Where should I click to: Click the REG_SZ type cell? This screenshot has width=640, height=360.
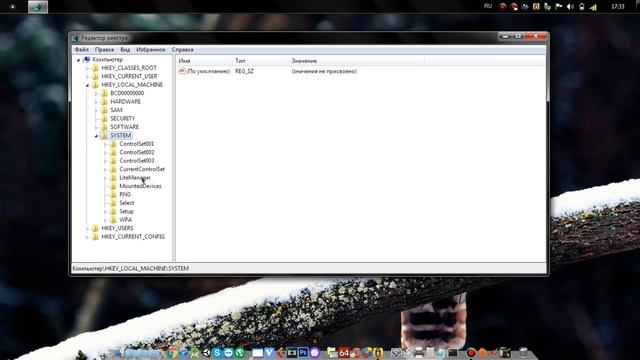(x=244, y=71)
